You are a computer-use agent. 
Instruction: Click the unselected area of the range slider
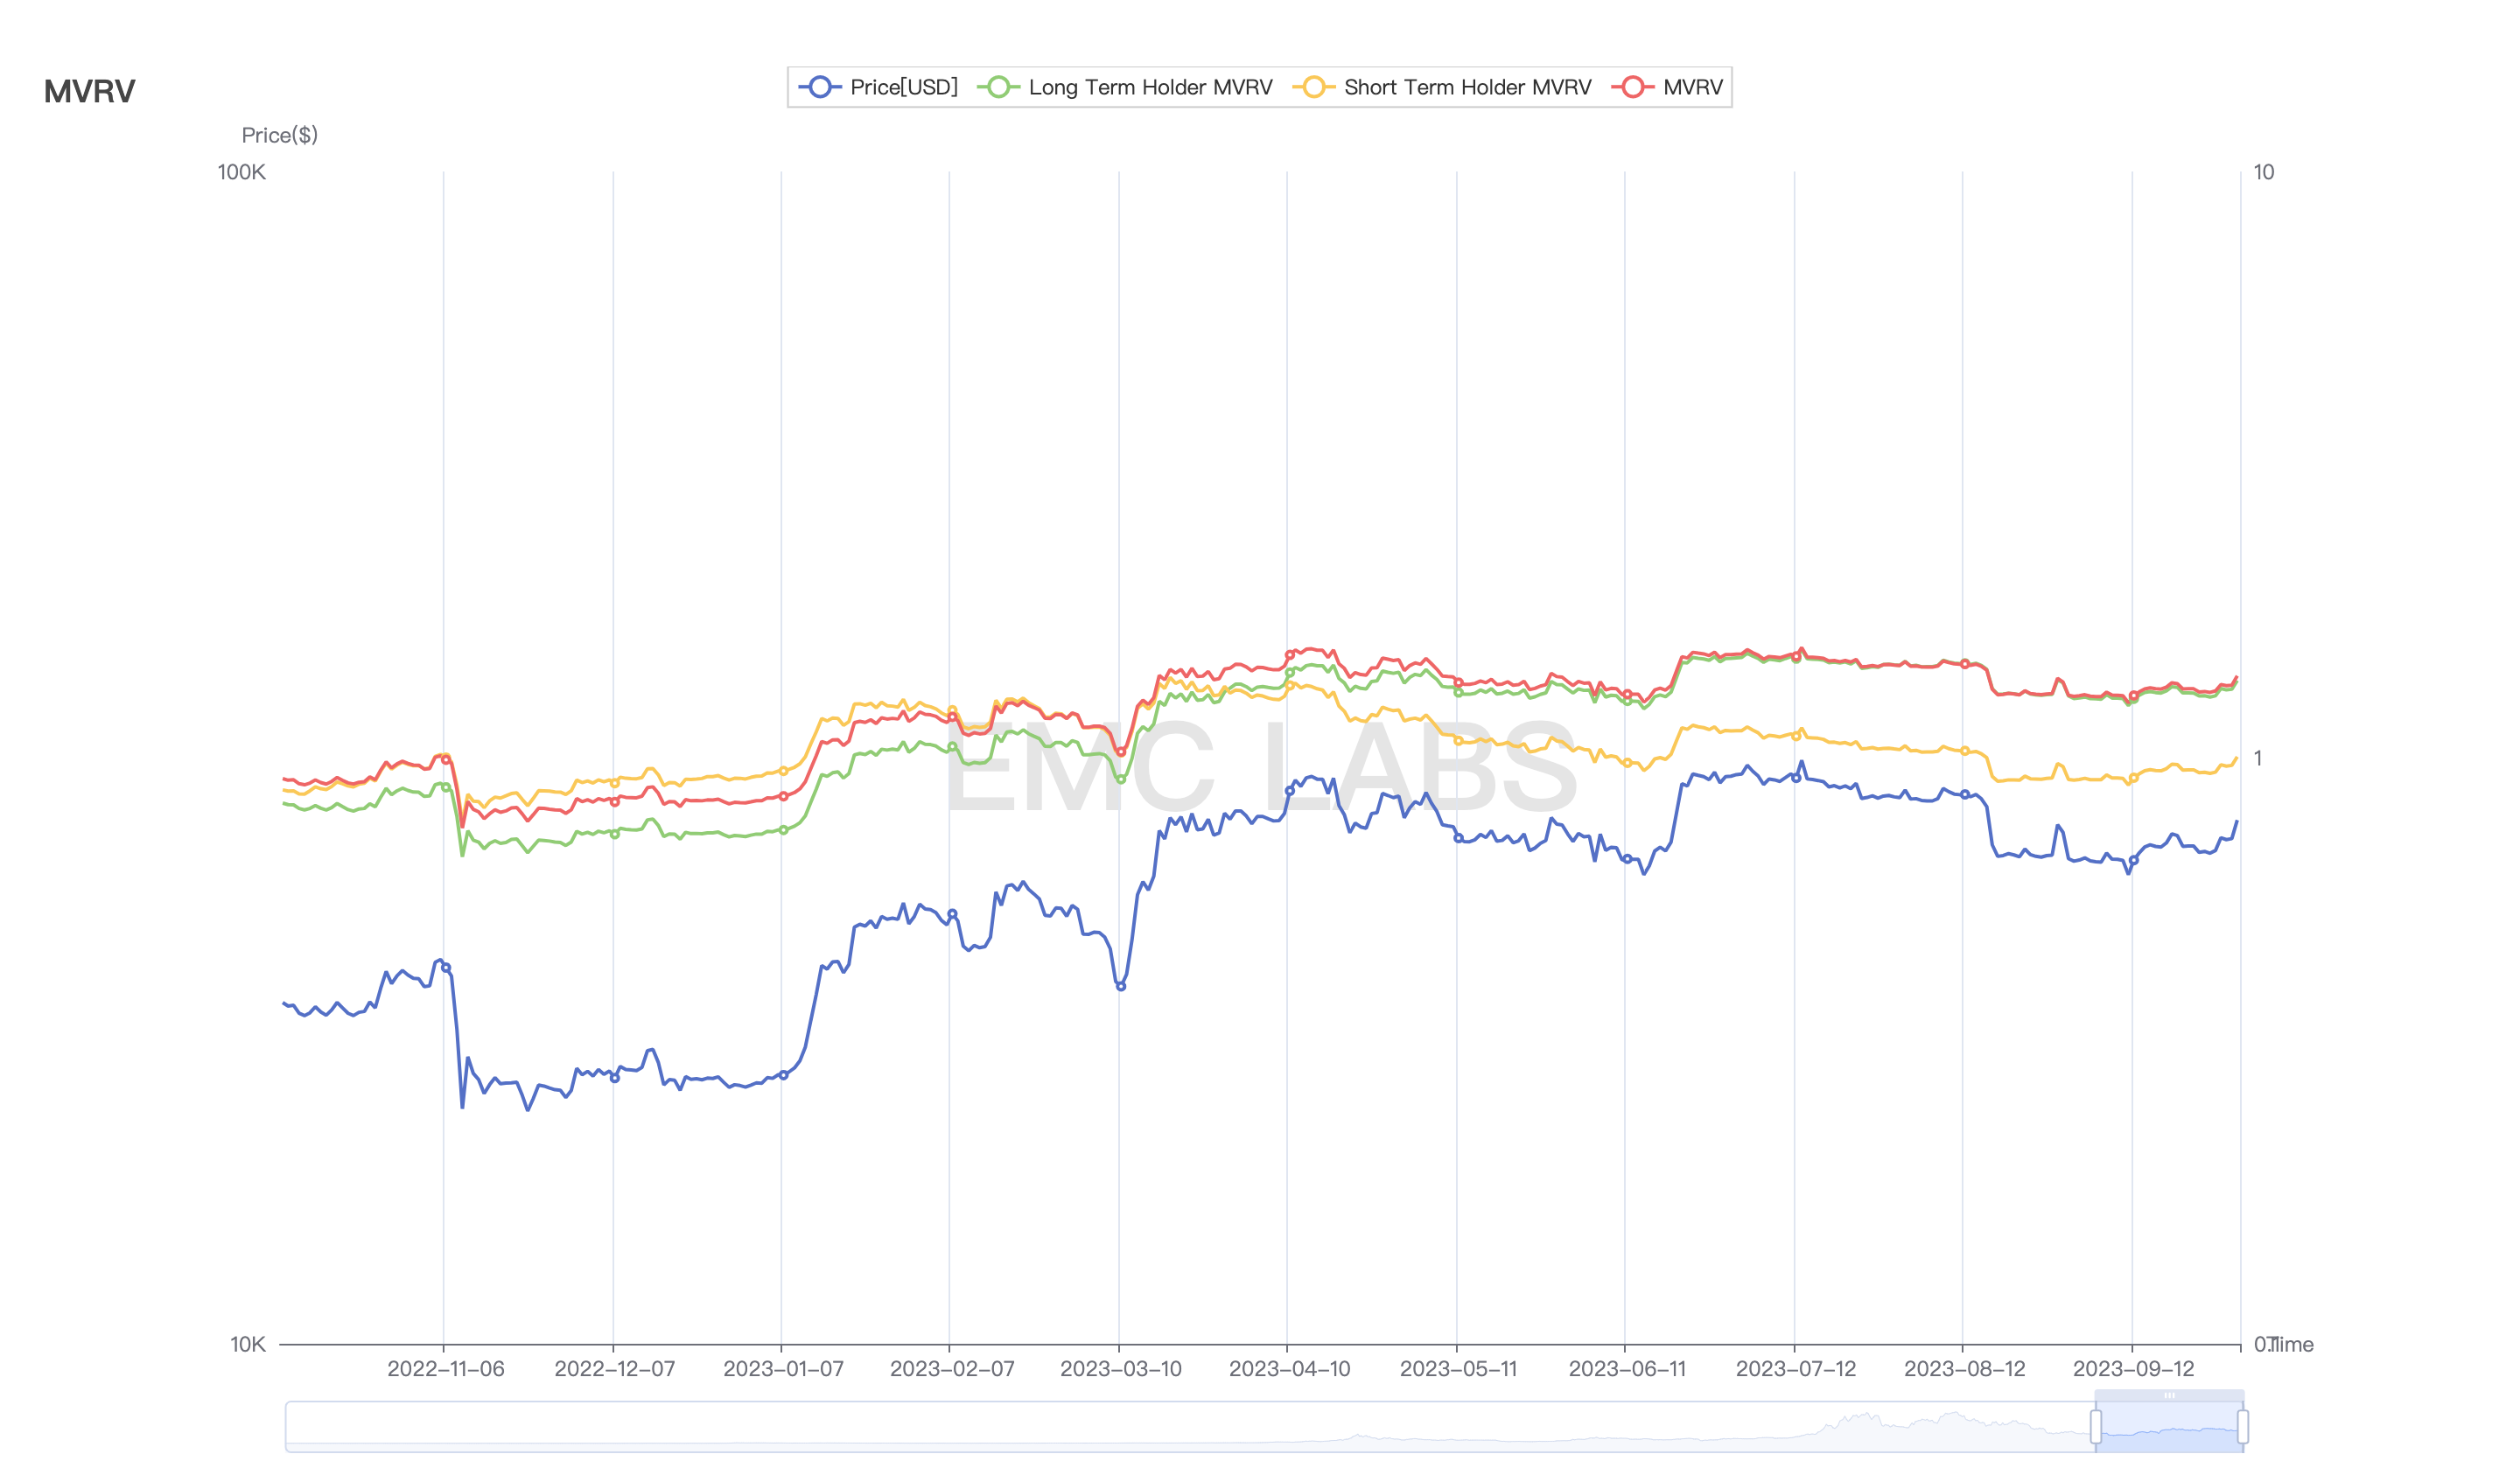pos(1100,1426)
